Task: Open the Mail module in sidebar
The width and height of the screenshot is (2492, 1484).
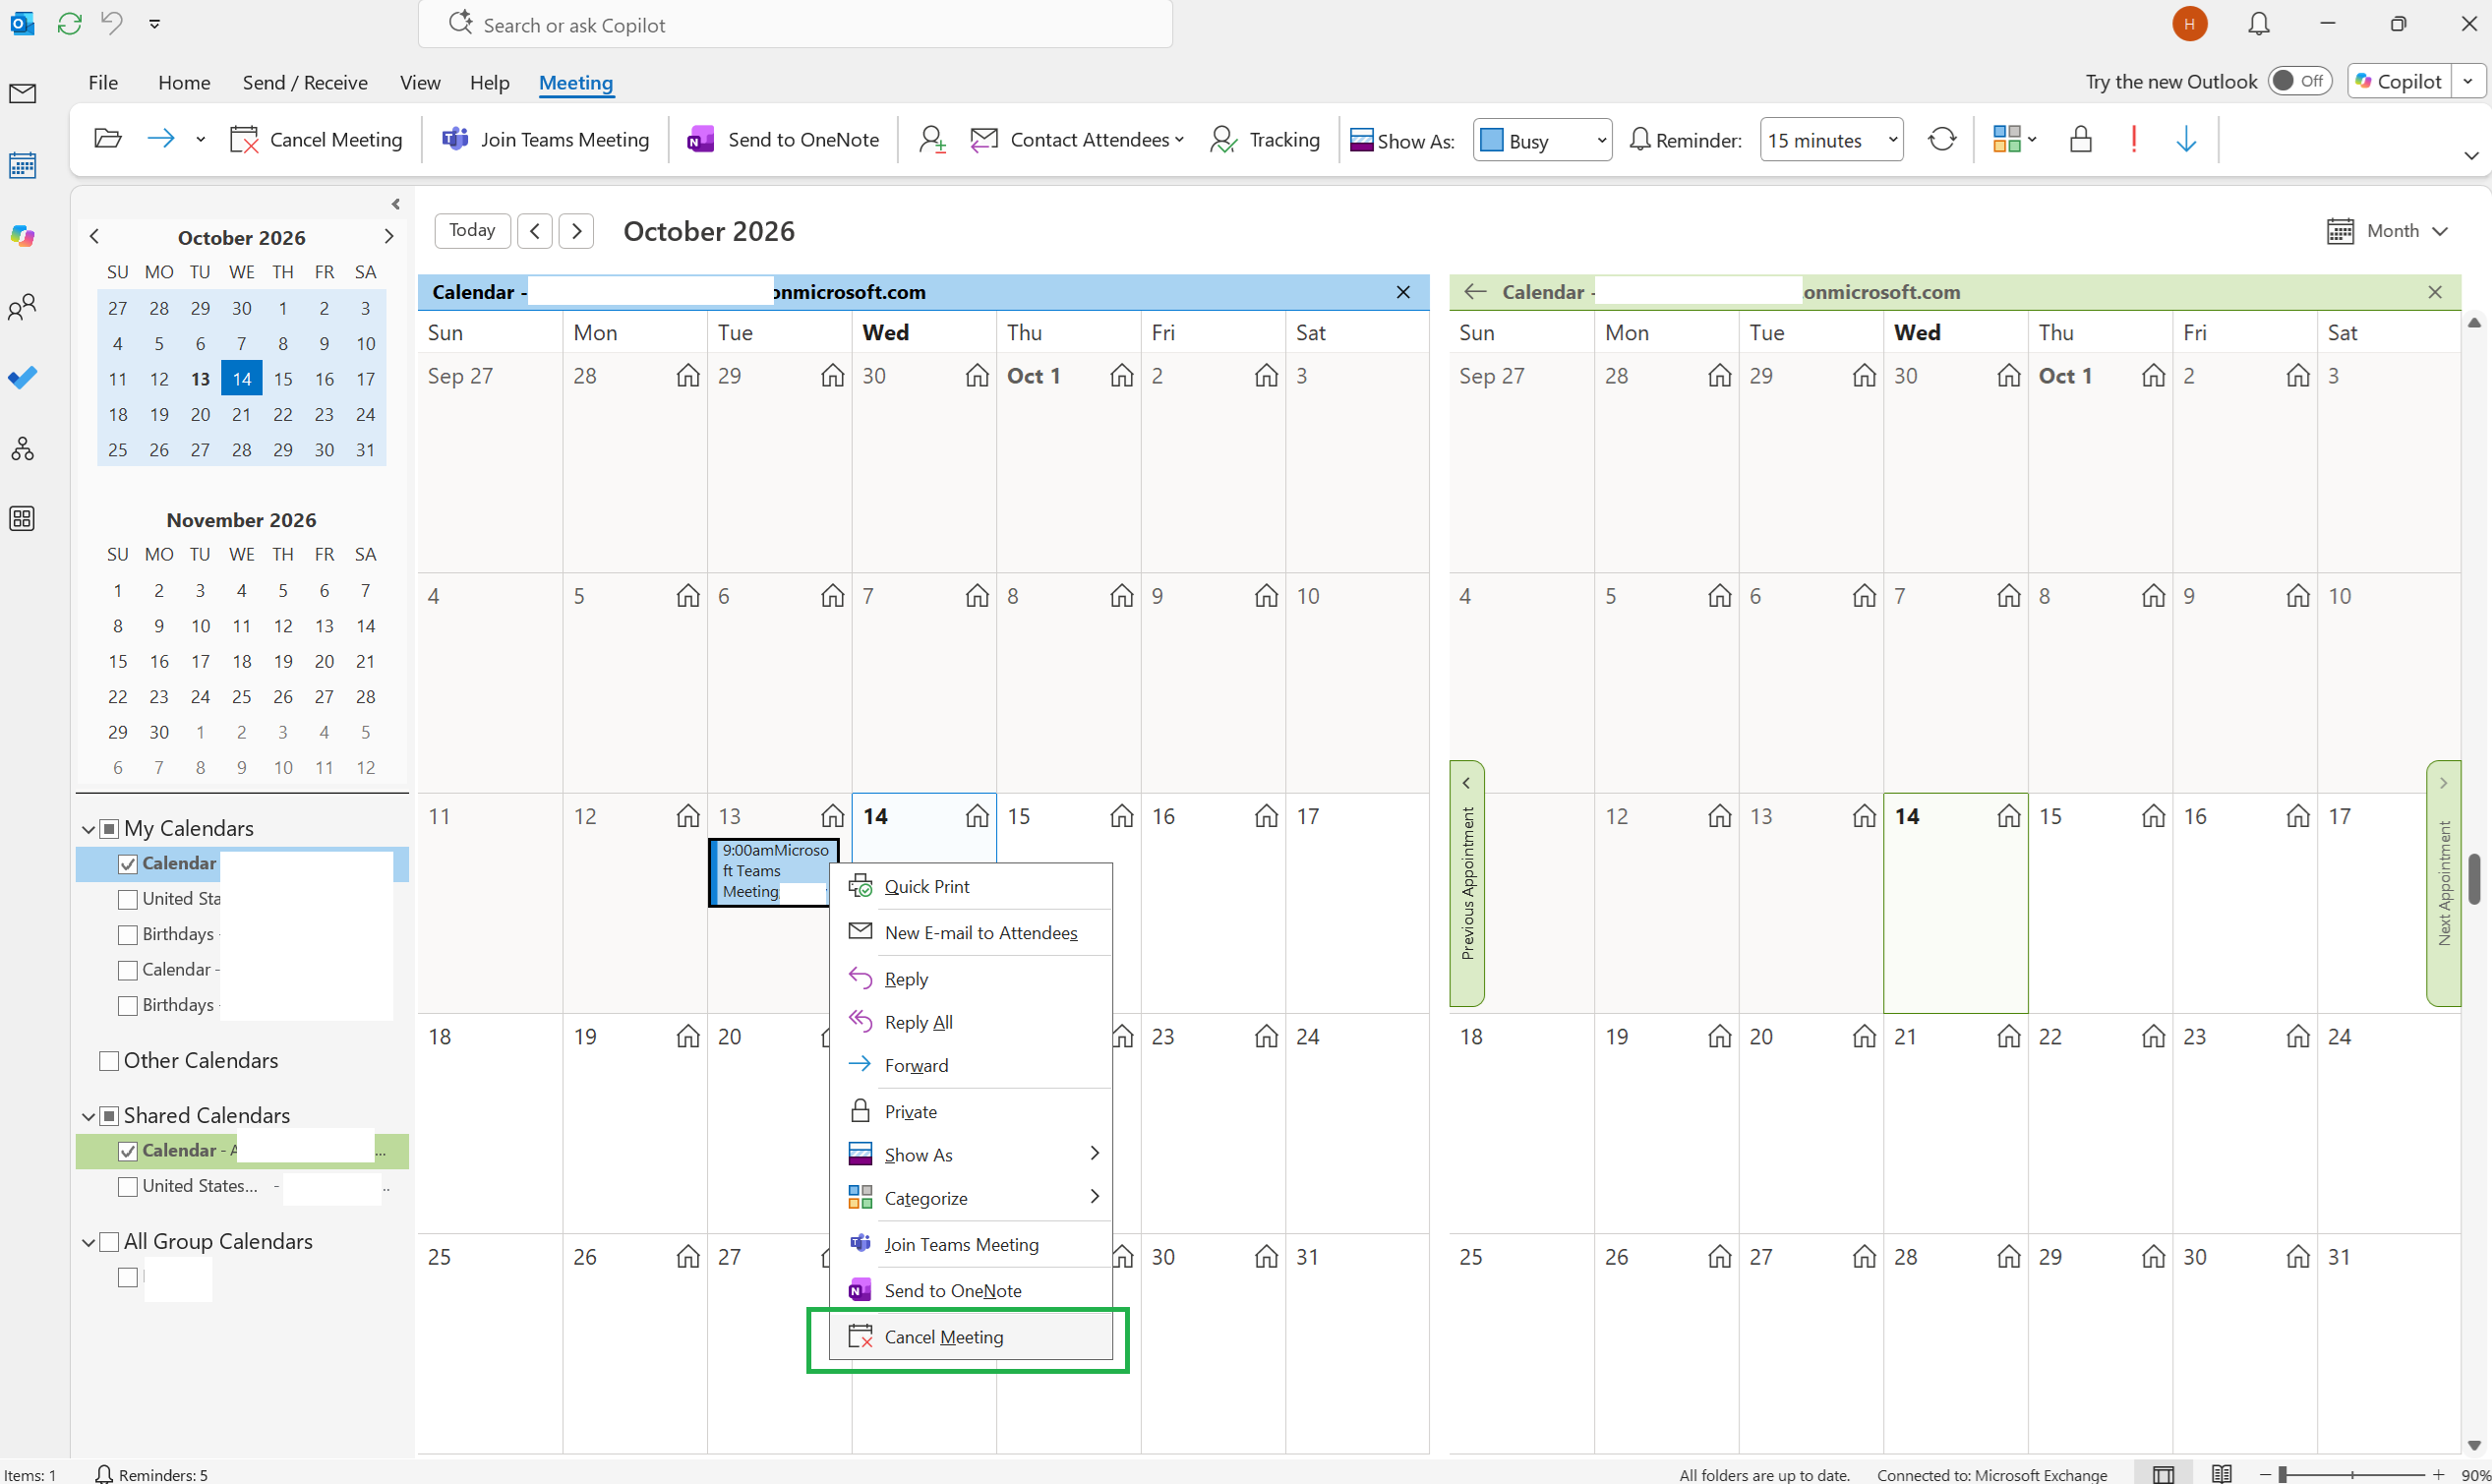Action: click(22, 93)
